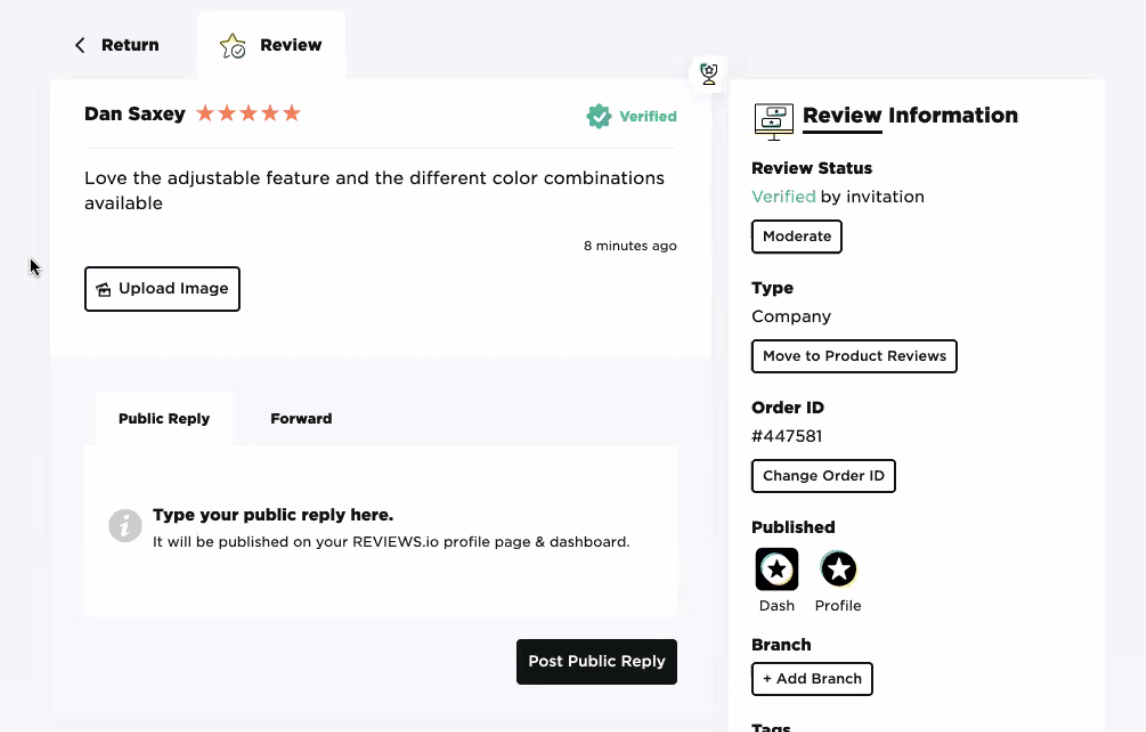This screenshot has width=1146, height=732.
Task: Click the Post Public Reply button
Action: pyautogui.click(x=596, y=662)
